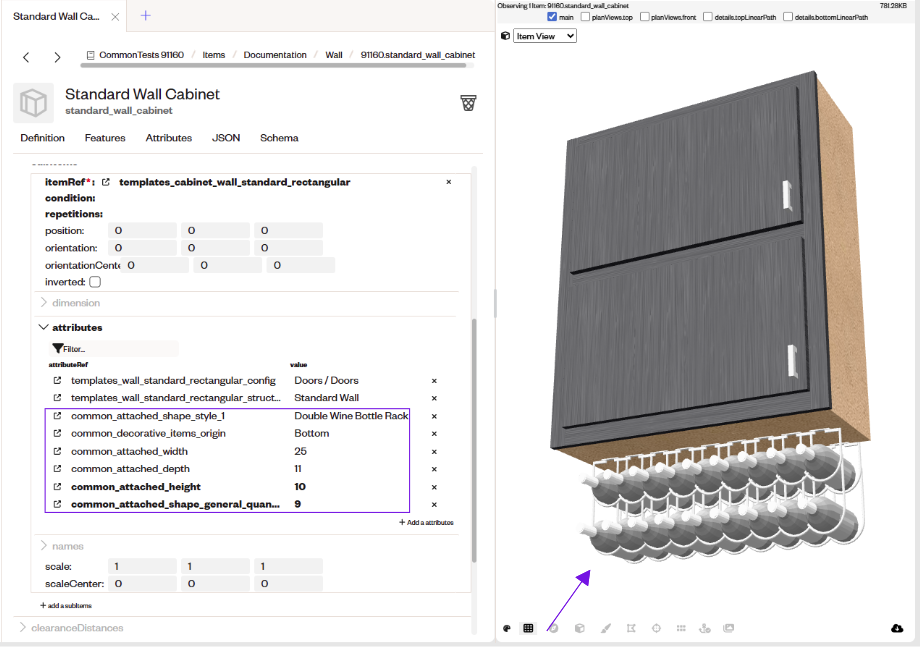Screen dimensions: 920x648
Task: Enable the details.bottomLinearPath checkbox
Action: [788, 17]
